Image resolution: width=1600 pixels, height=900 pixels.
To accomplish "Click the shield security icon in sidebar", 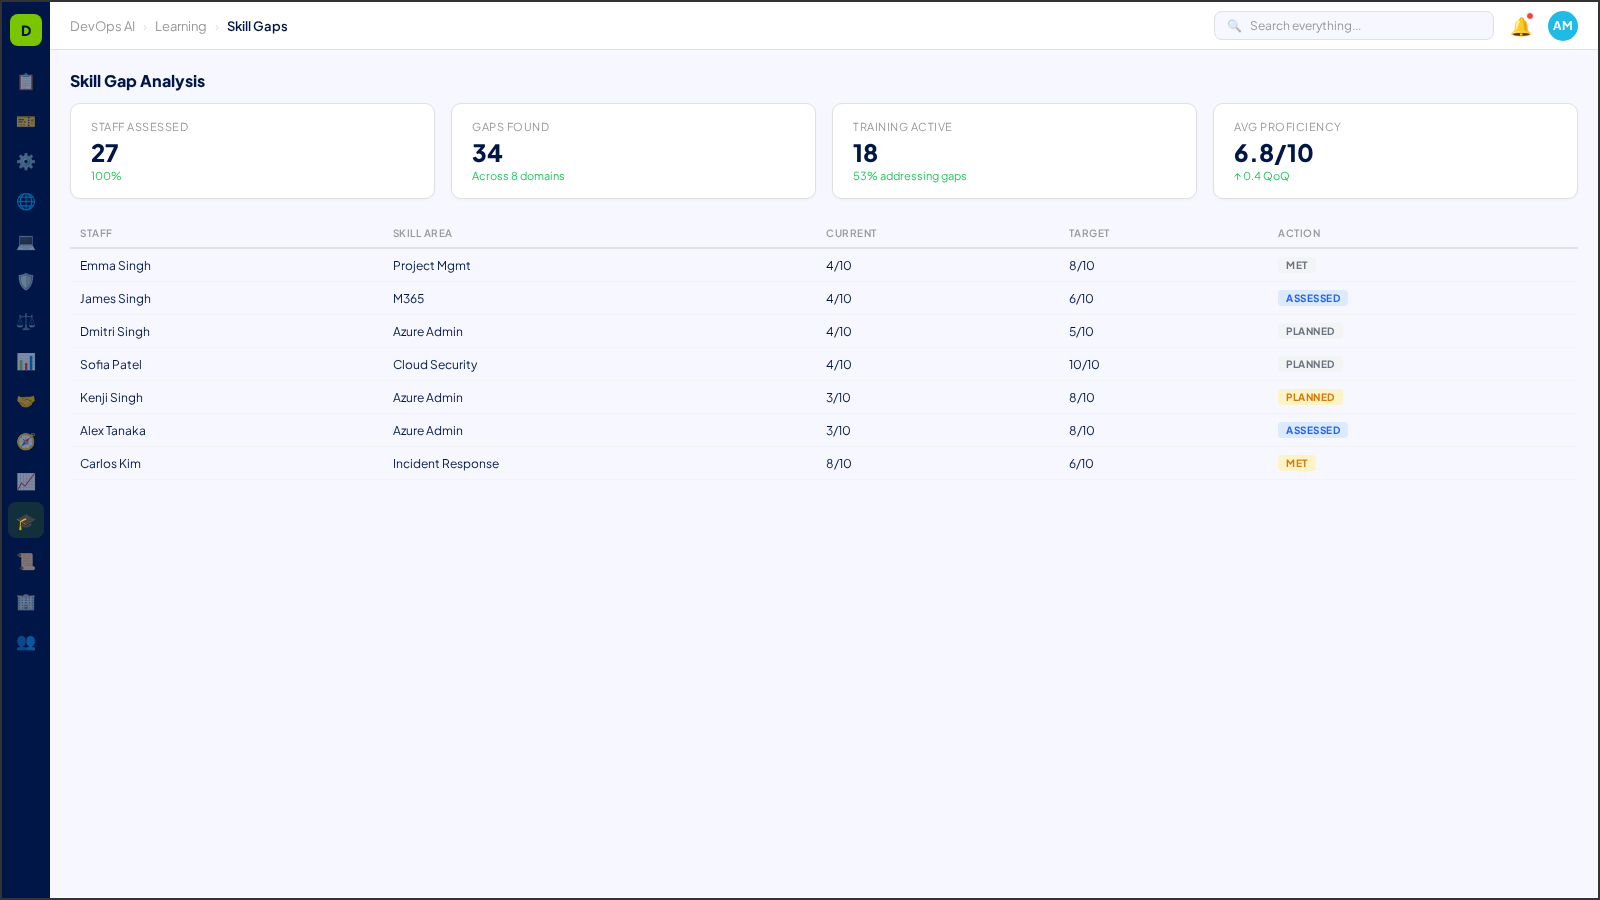I will coord(26,281).
